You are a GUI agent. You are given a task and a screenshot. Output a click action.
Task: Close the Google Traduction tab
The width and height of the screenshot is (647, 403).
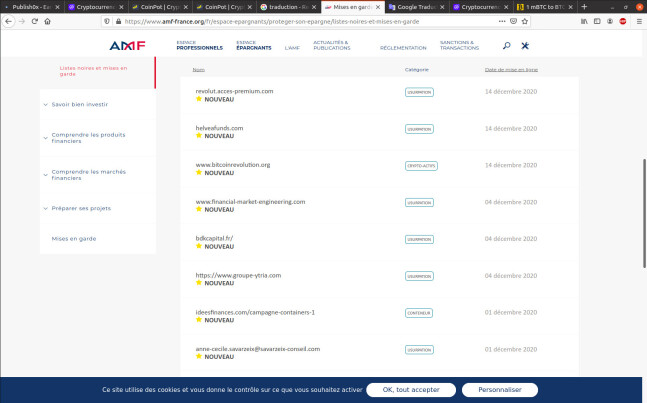[442, 7]
